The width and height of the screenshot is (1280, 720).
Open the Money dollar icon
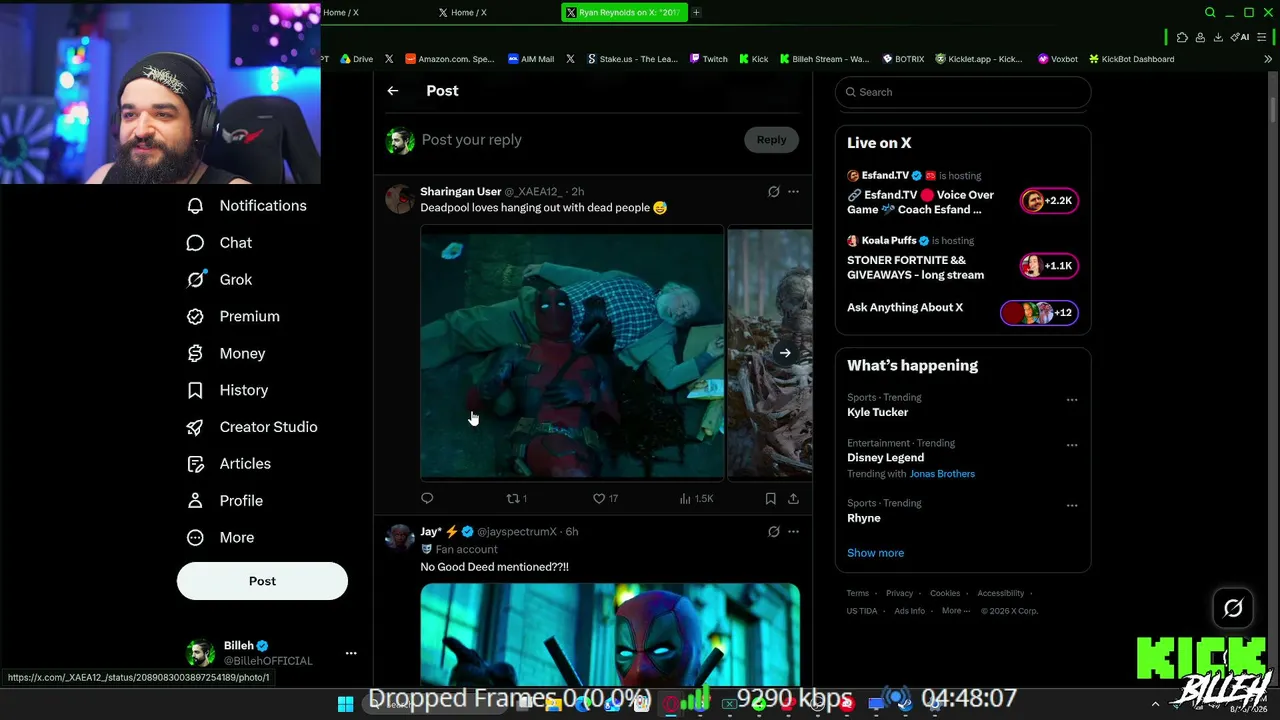coord(196,353)
